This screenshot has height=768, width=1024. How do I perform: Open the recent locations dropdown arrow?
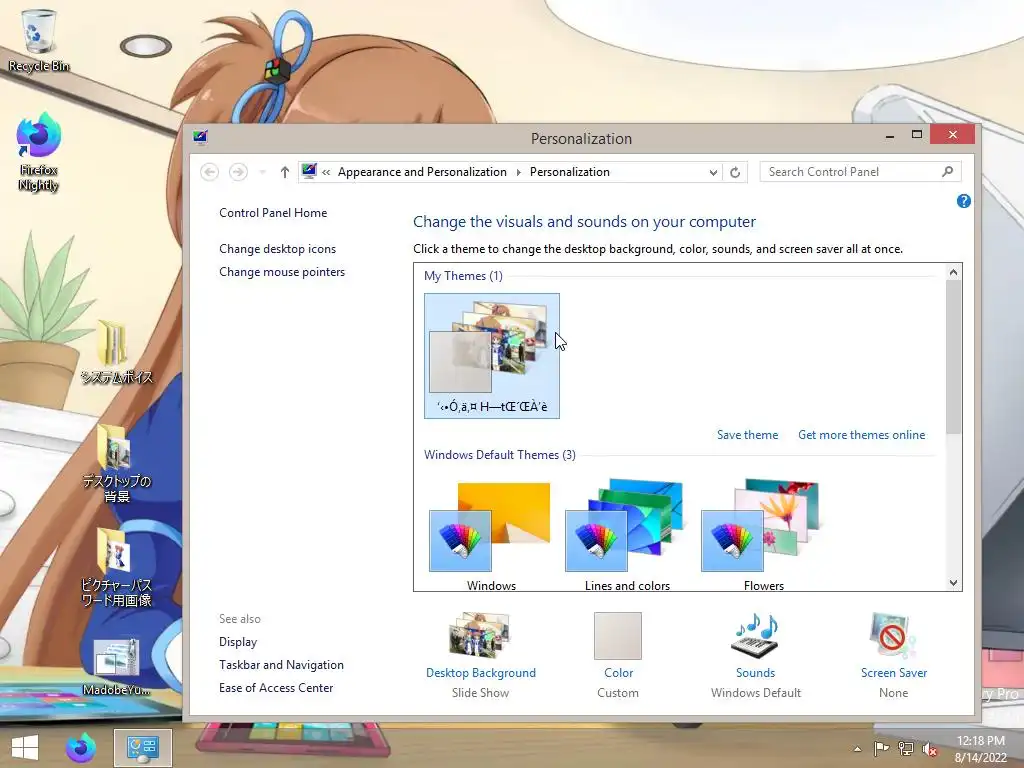click(x=263, y=172)
